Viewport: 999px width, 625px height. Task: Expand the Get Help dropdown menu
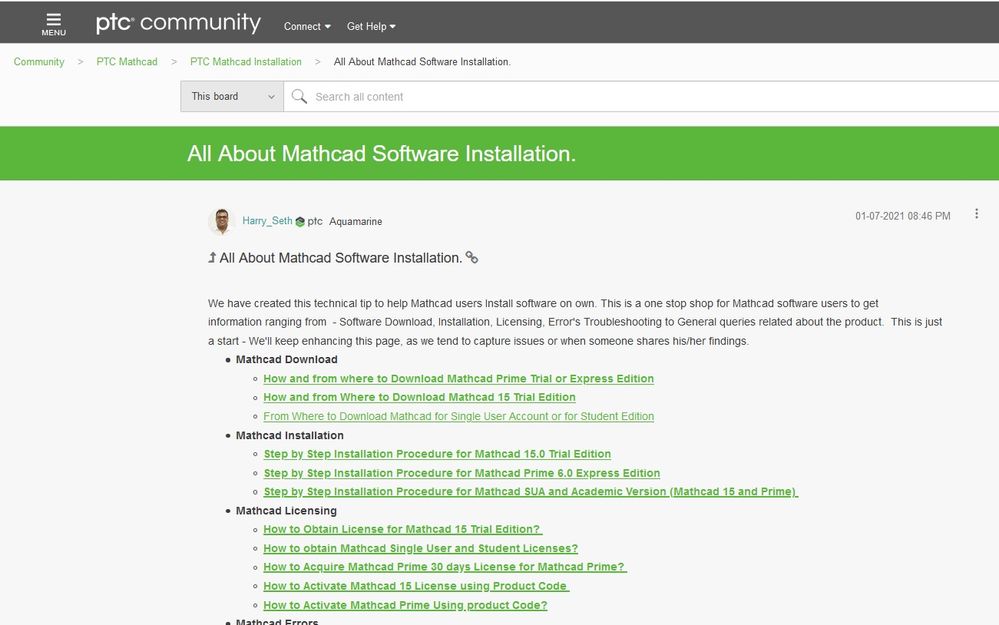pyautogui.click(x=371, y=26)
